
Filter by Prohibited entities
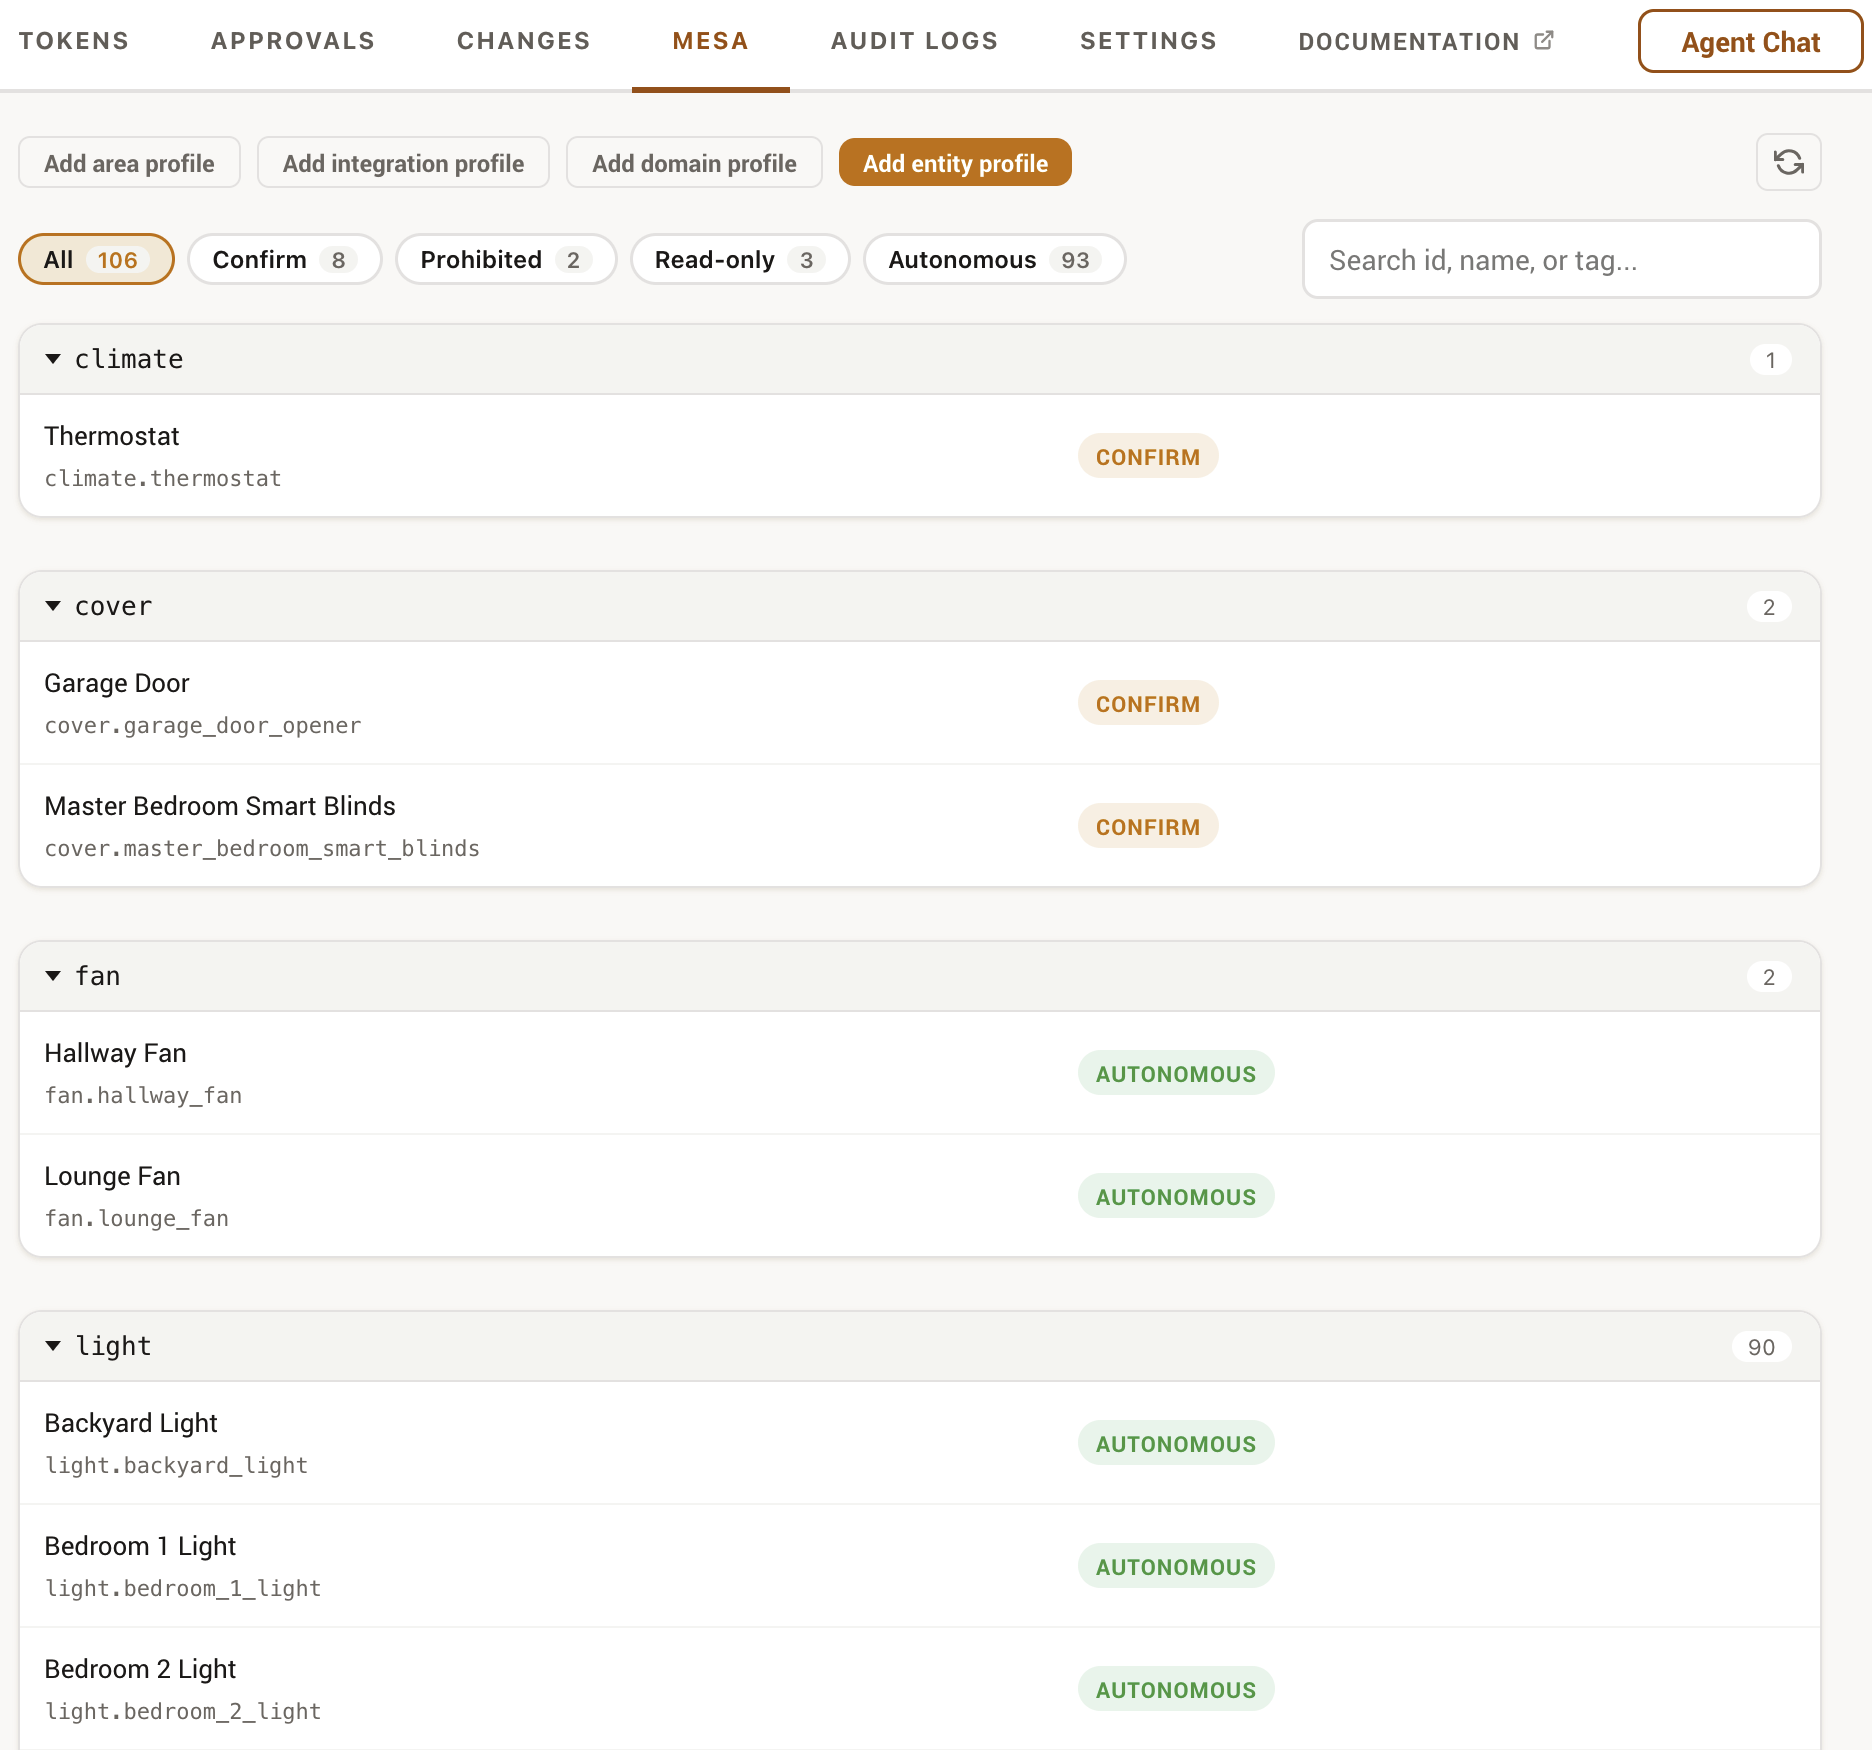point(506,260)
